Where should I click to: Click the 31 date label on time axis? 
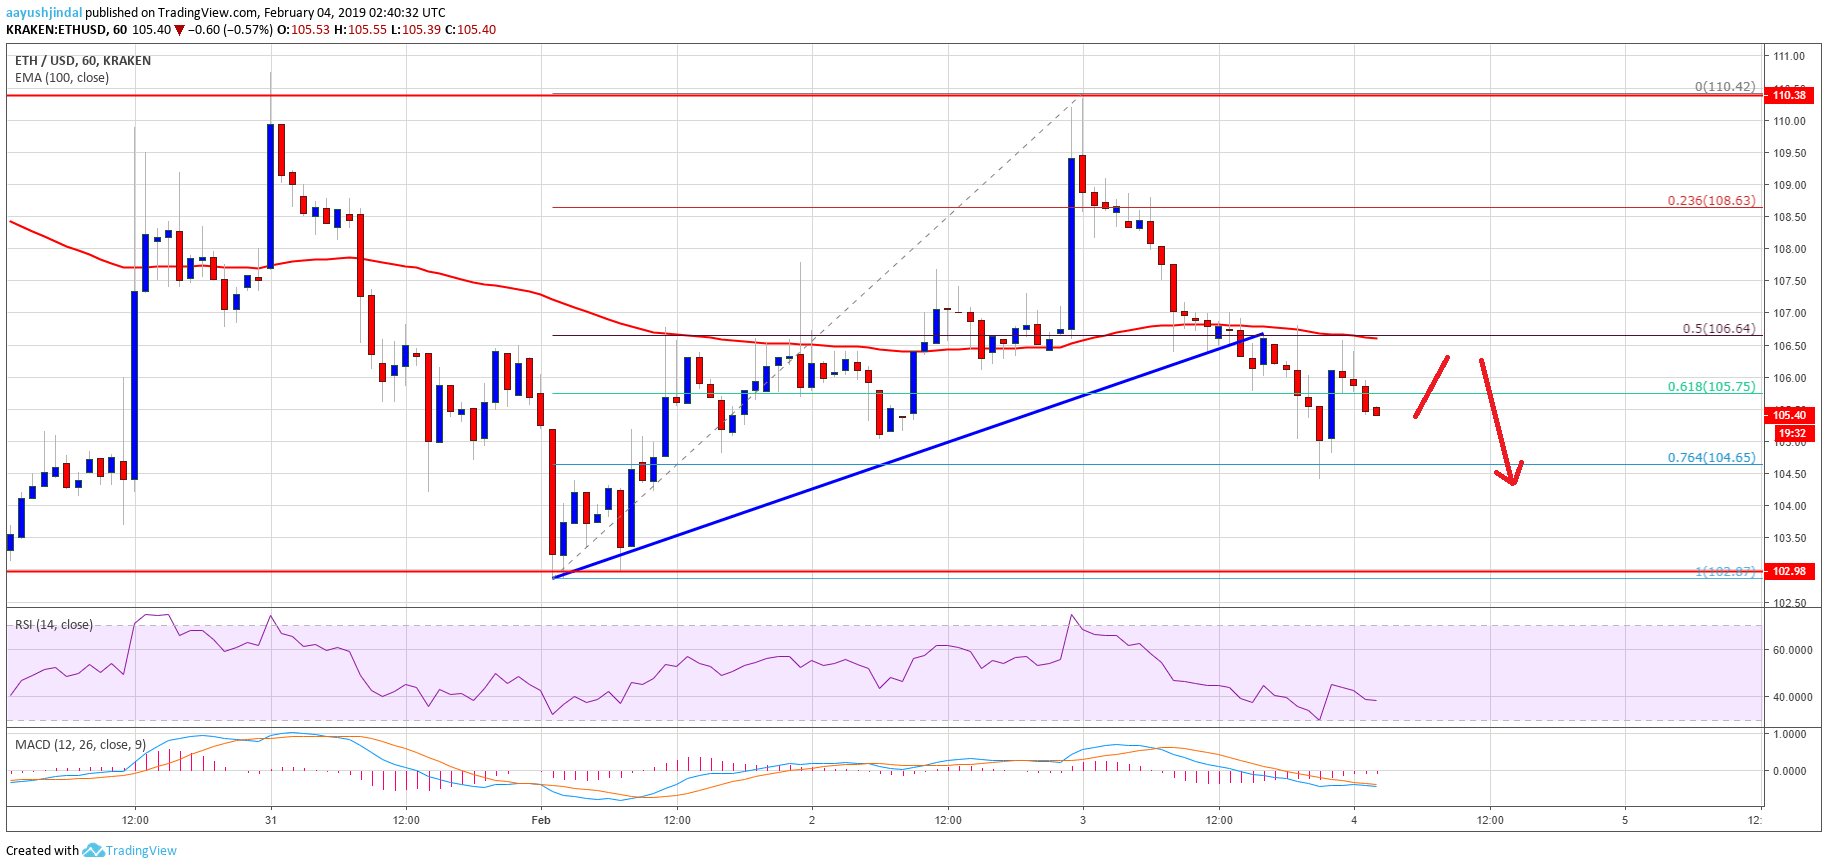click(271, 820)
